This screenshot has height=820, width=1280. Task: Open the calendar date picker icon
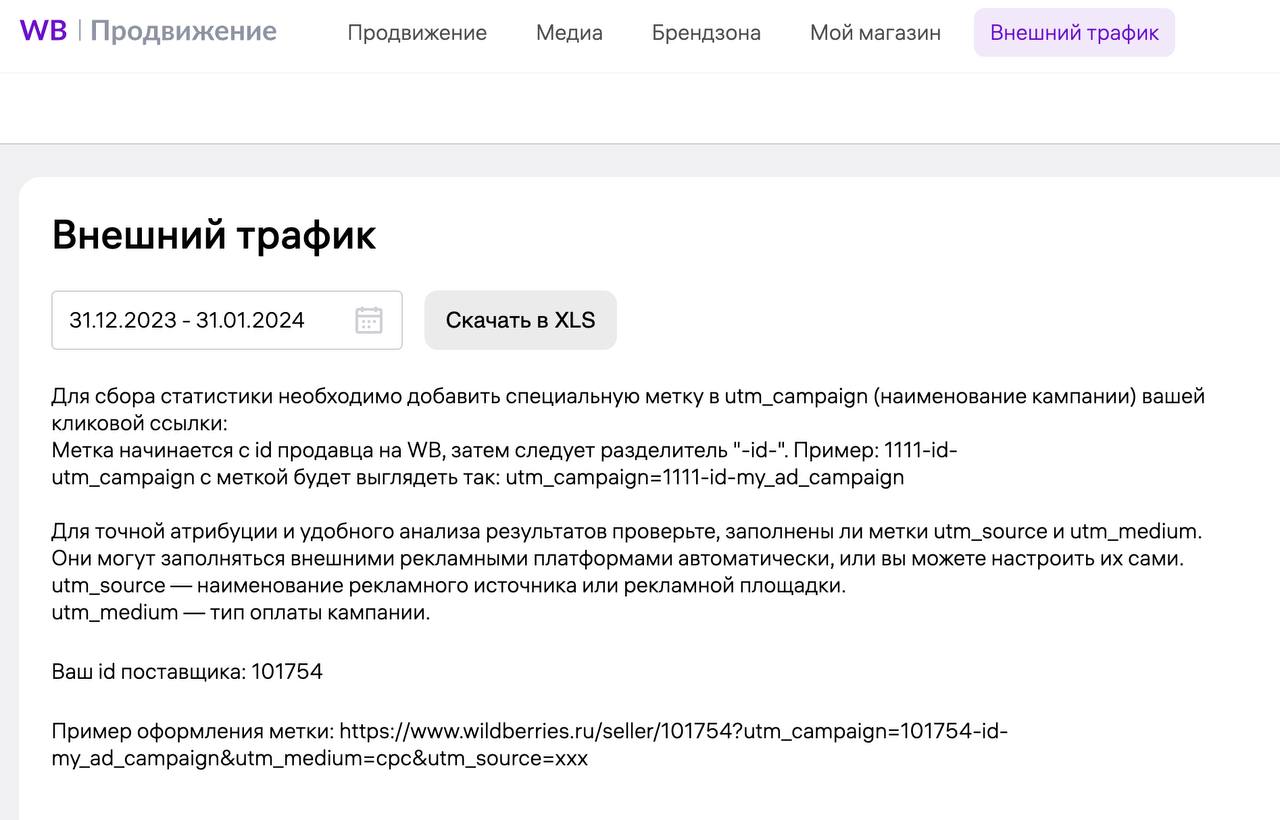click(x=369, y=320)
